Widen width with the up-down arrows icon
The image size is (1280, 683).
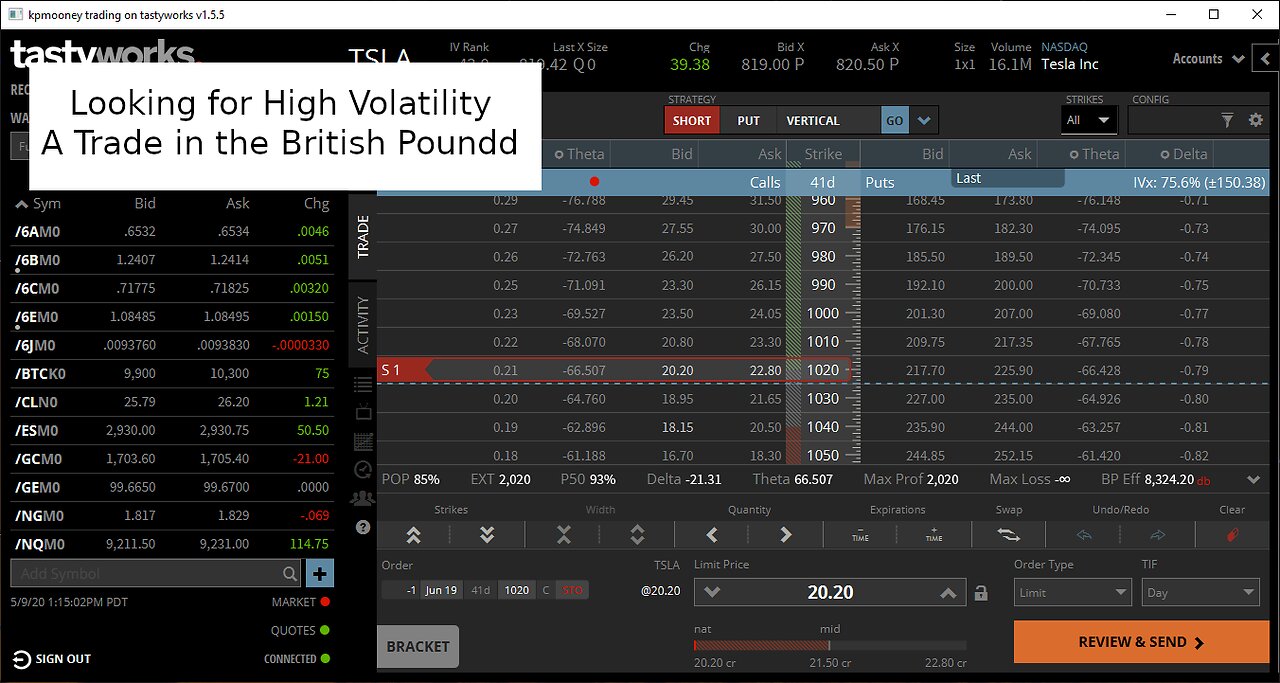[x=637, y=535]
